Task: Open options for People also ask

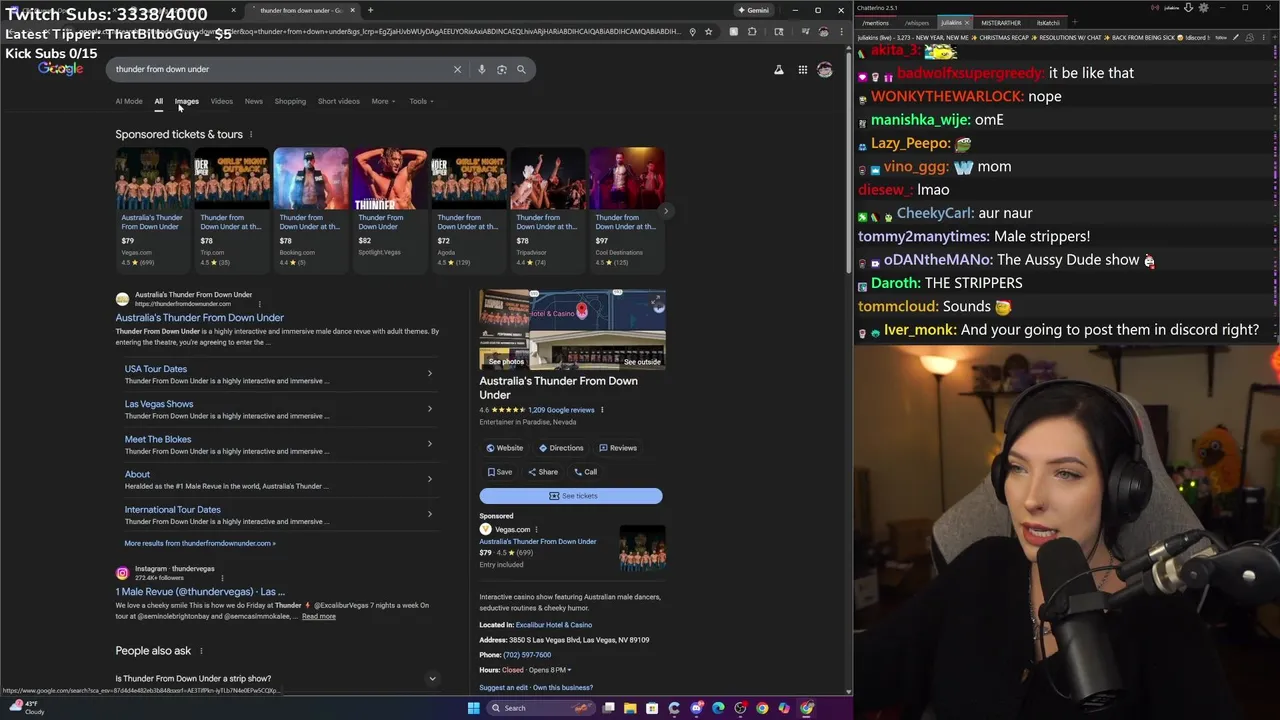Action: tap(201, 651)
